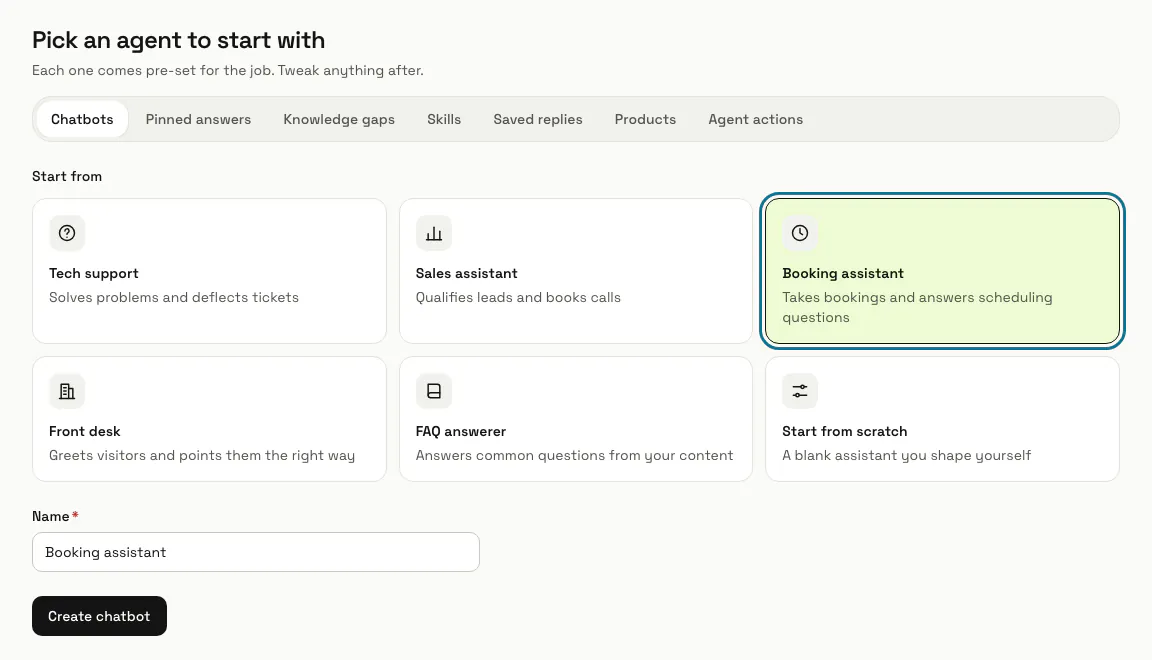
Task: Click the bar chart icon on Sales assistant
Action: point(433,233)
